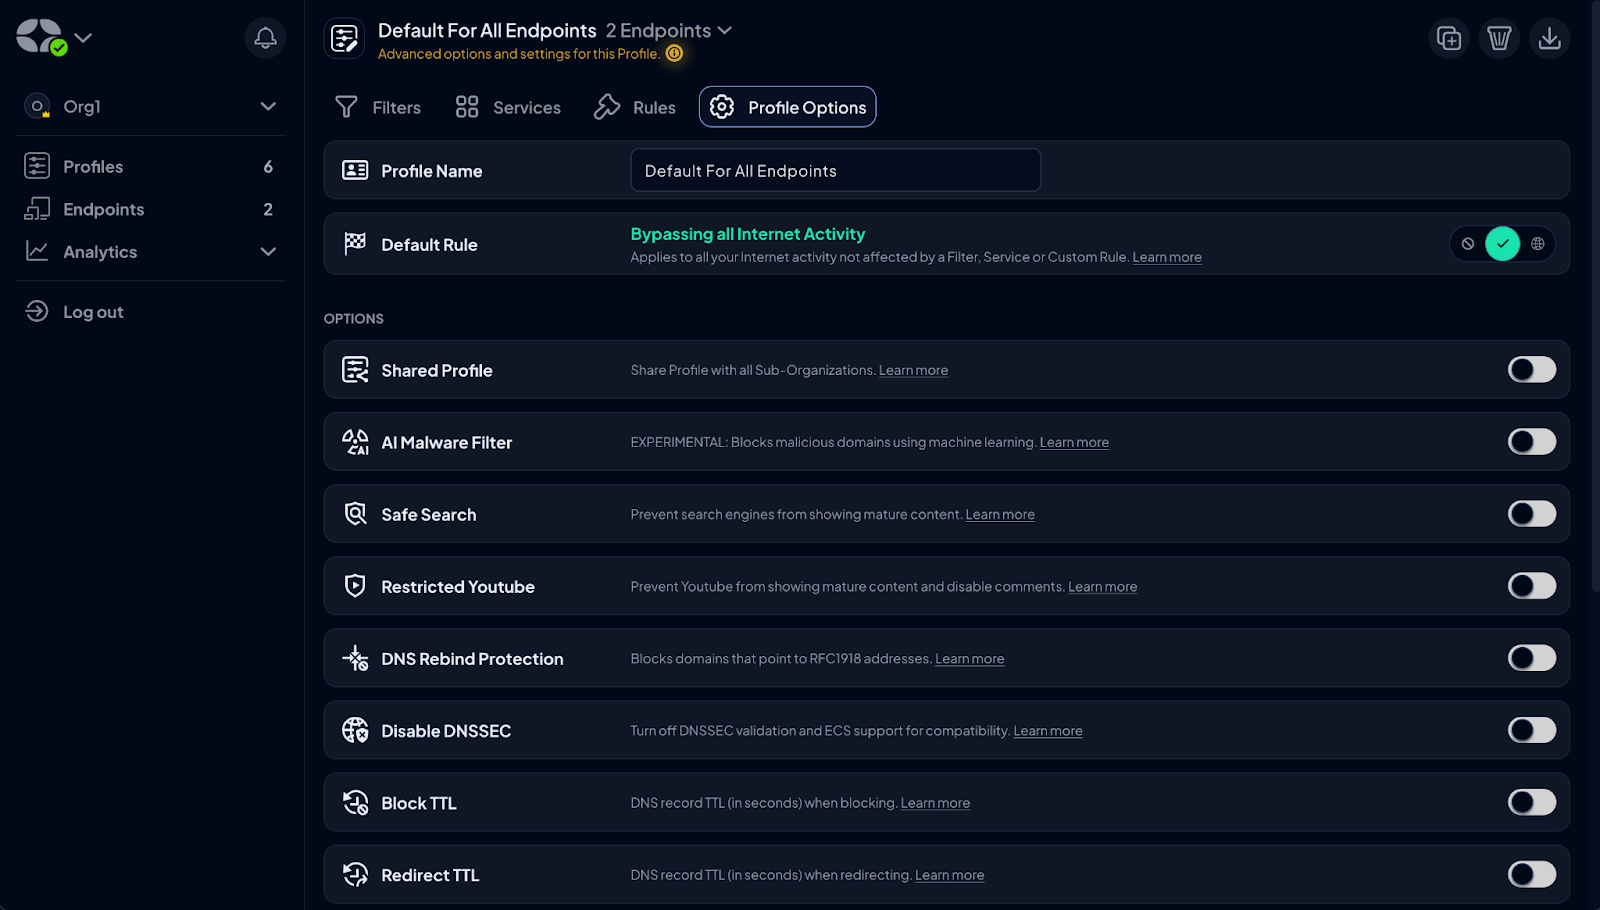Open Profiles in the sidebar

(150, 166)
